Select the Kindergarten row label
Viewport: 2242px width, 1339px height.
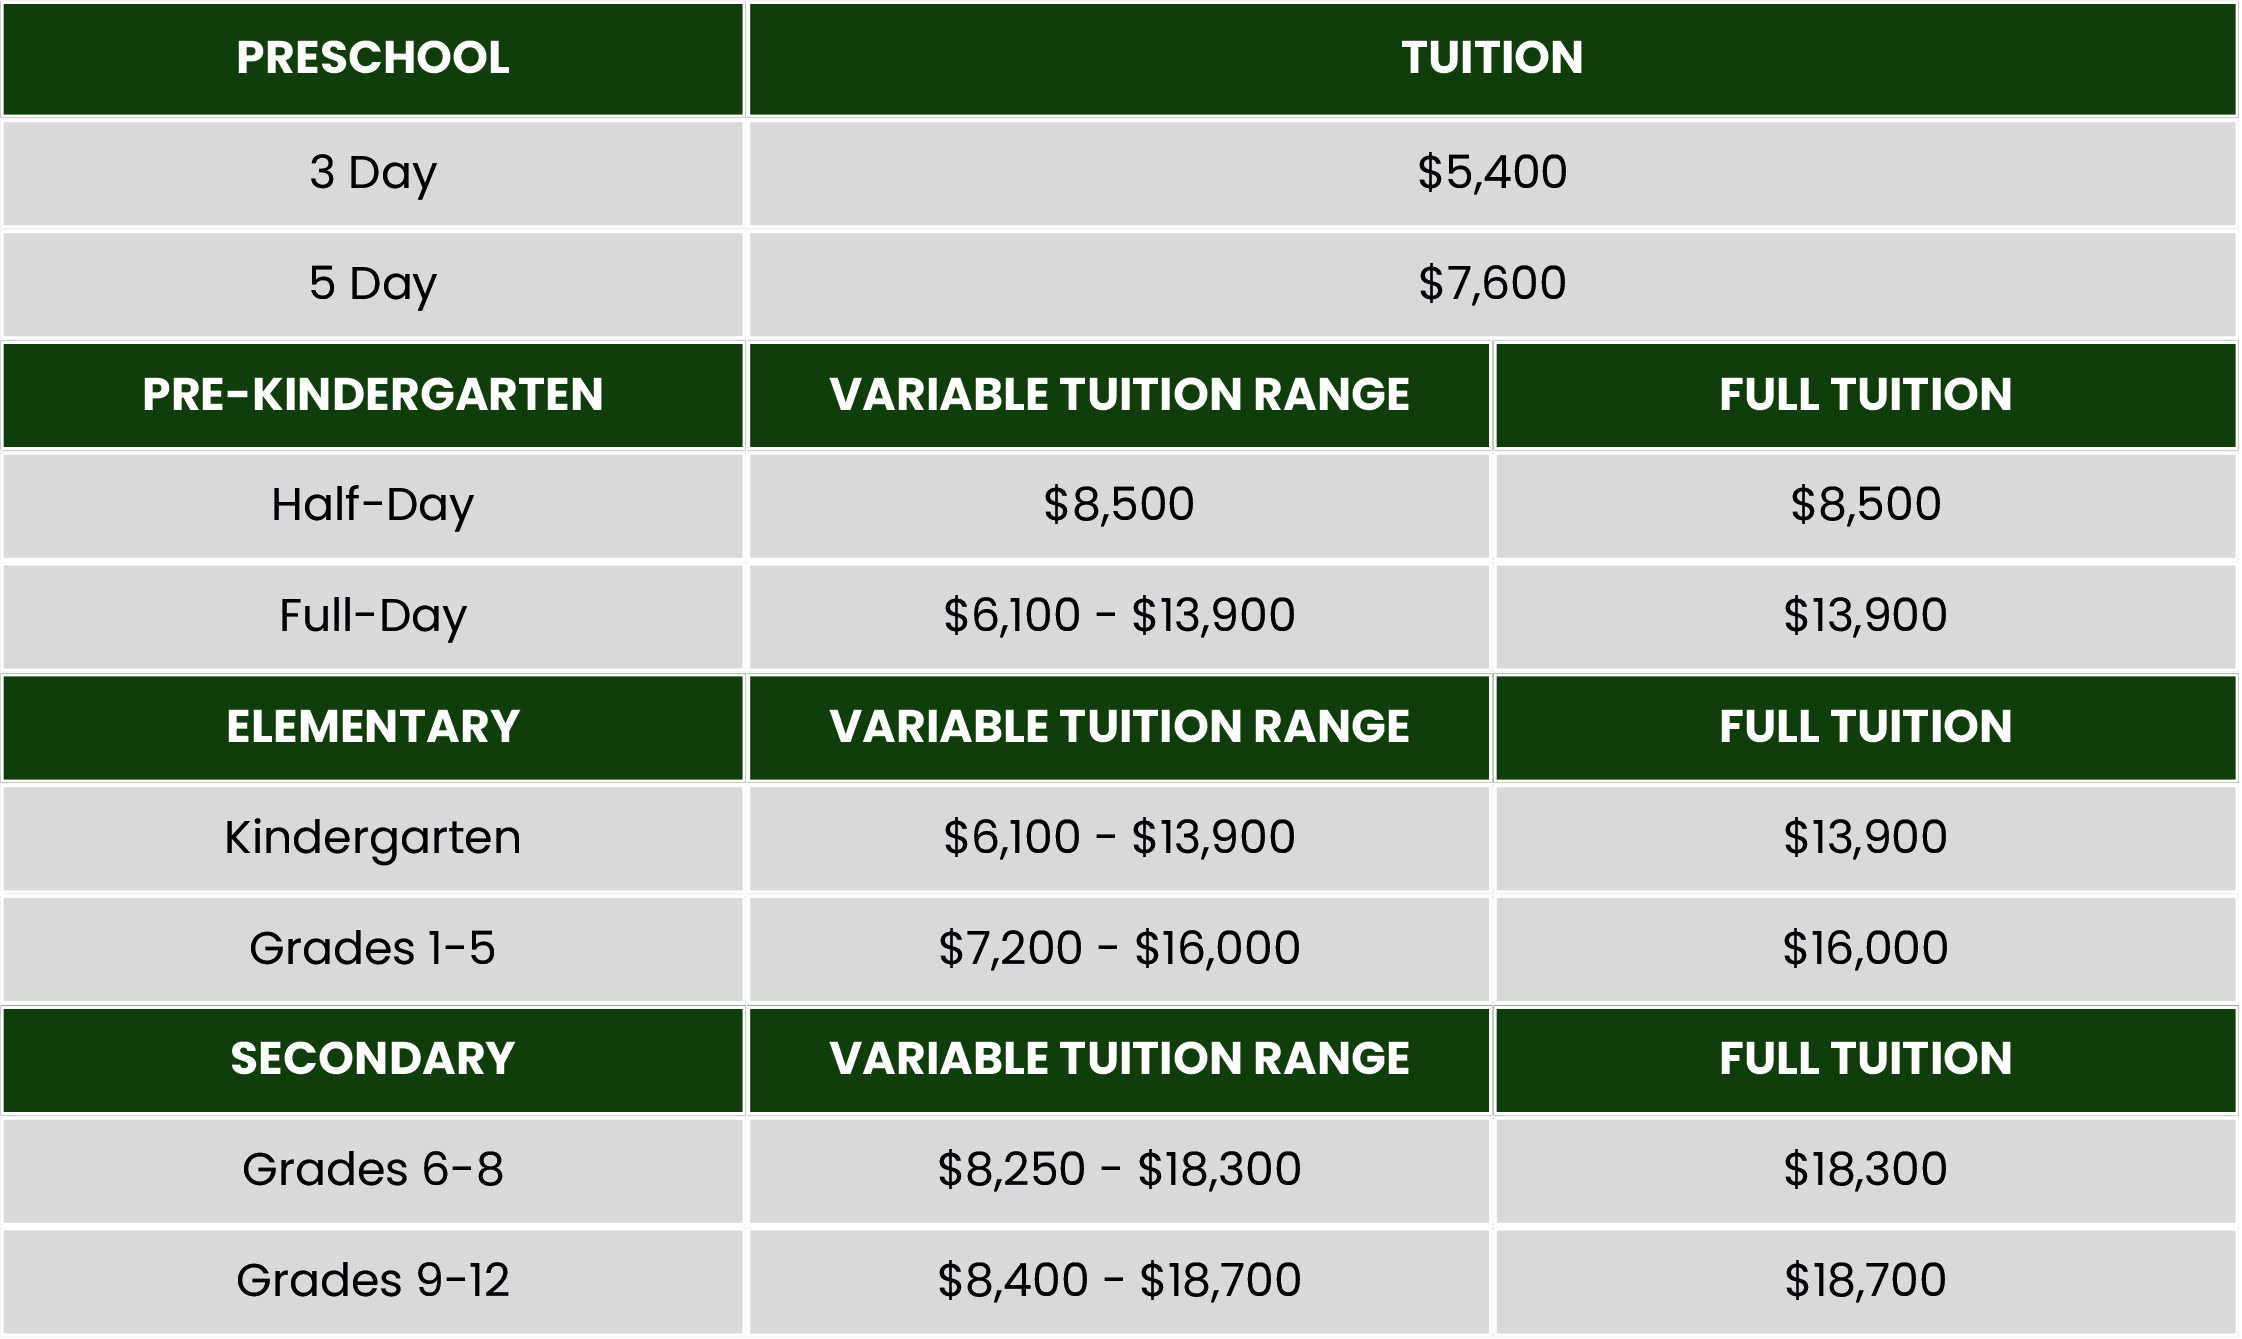tap(373, 838)
